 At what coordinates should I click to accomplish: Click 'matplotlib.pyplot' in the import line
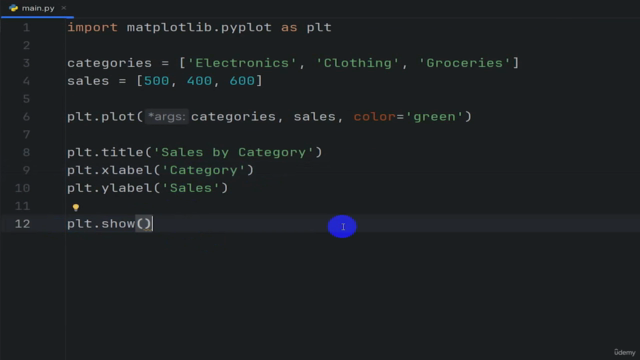pos(199,27)
